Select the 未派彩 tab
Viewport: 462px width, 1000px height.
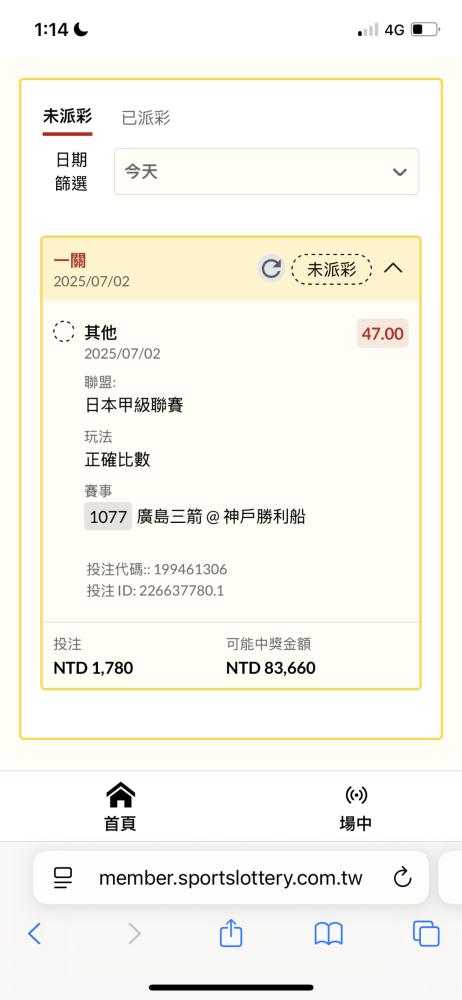(67, 117)
